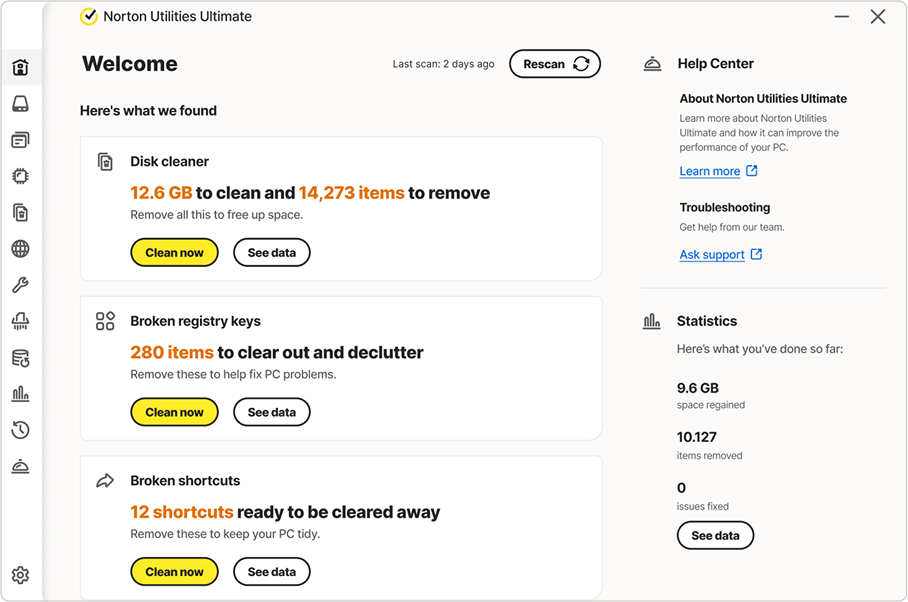Screen dimensions: 908x602
Task: Click 'About Norton Utilities Ultimate' heading
Action: 763,98
